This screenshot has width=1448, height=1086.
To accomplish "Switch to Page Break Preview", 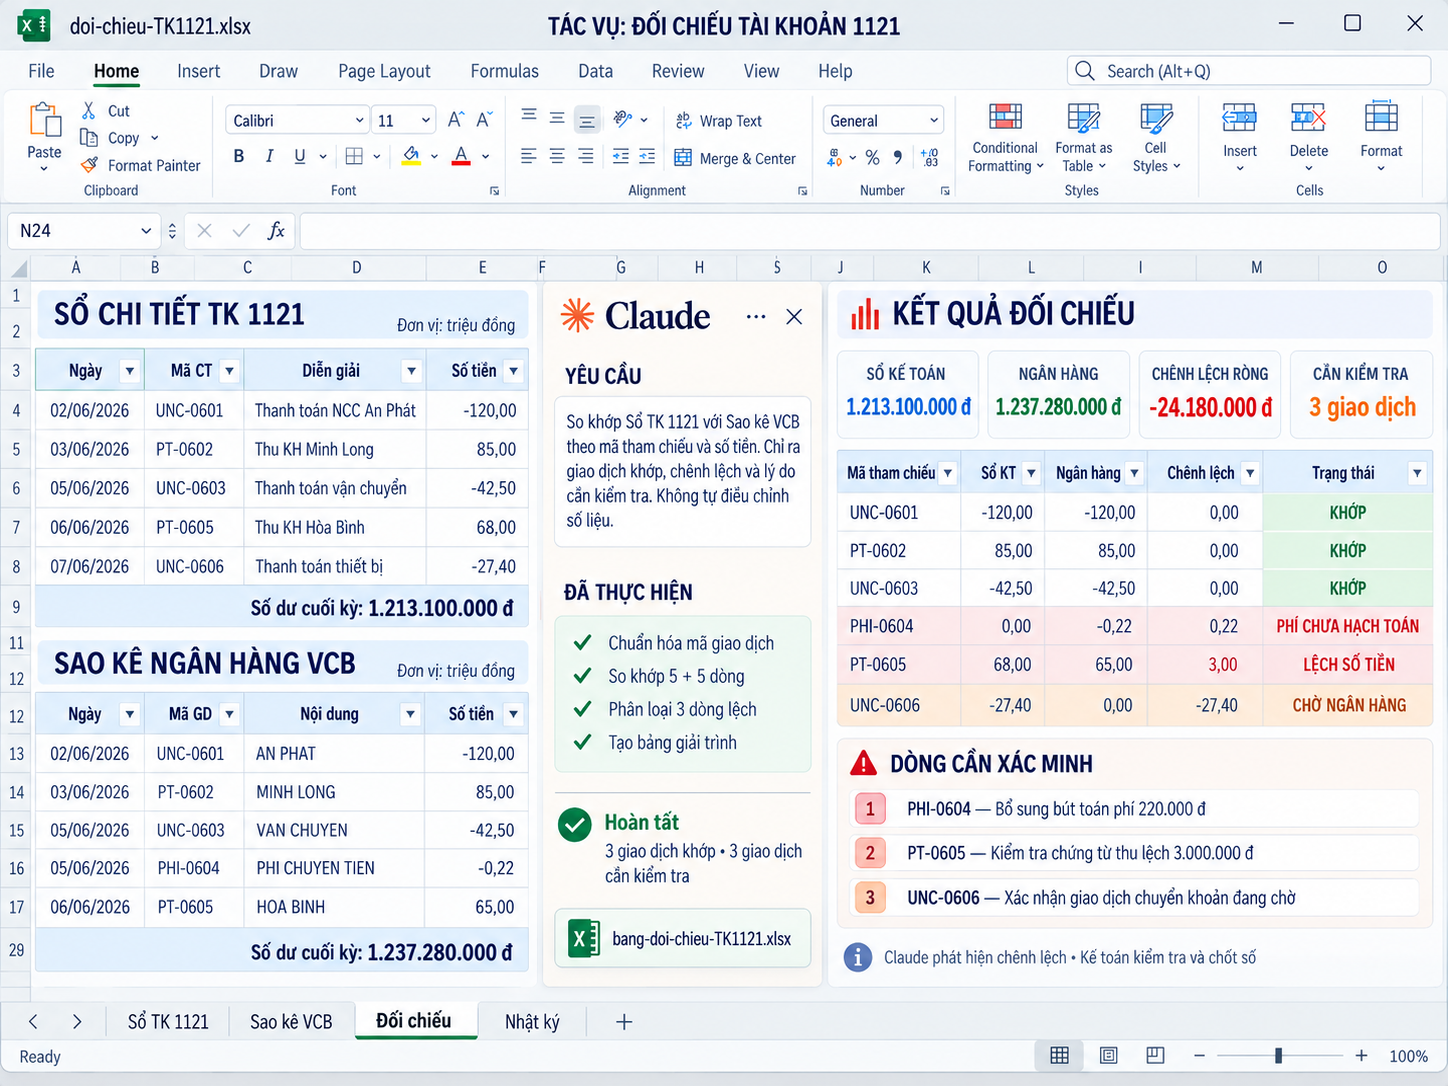I will [1155, 1056].
